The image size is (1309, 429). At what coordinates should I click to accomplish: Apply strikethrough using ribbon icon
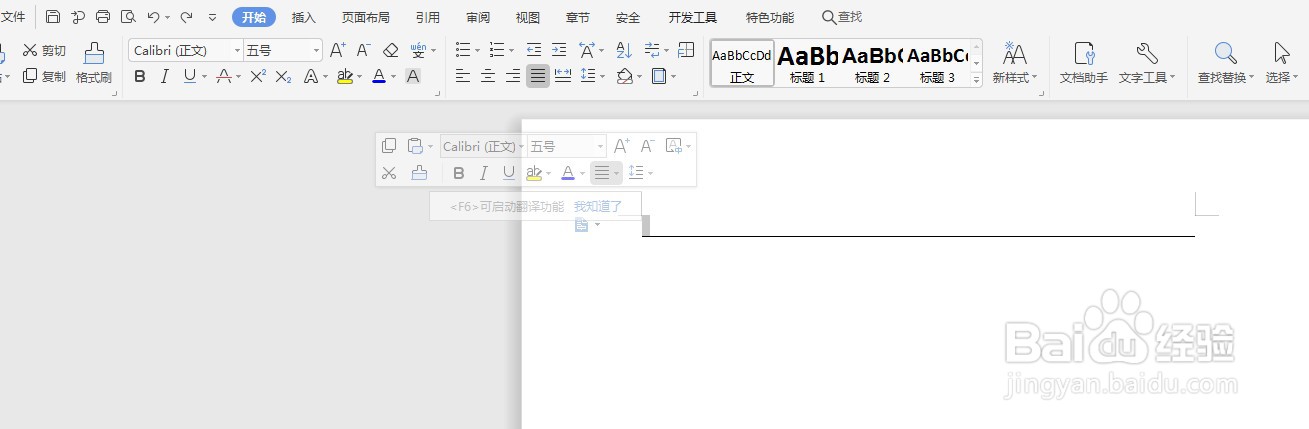point(224,76)
